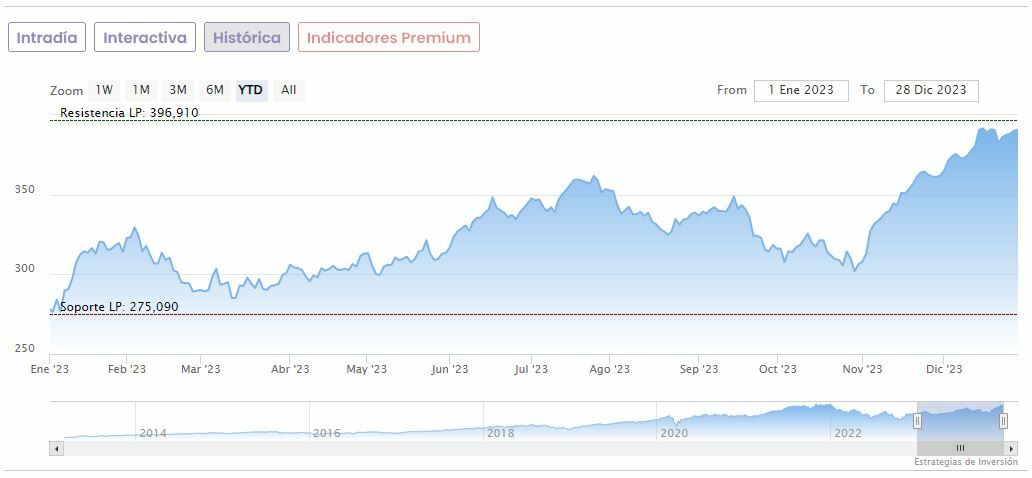Click the navigator scroll right arrow
The image size is (1032, 478).
[x=1011, y=448]
